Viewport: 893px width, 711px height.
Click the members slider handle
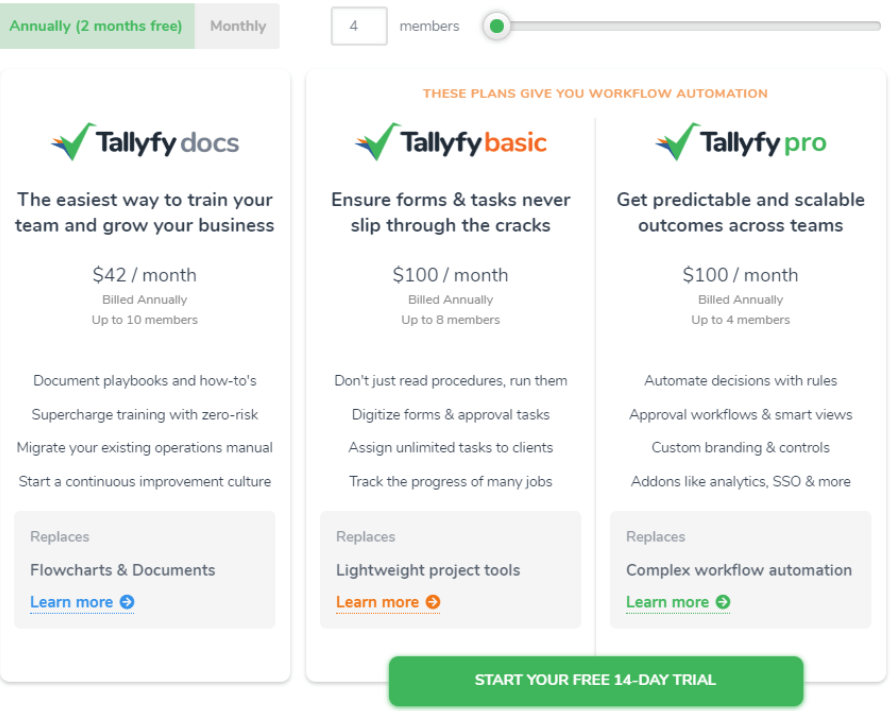coord(497,26)
